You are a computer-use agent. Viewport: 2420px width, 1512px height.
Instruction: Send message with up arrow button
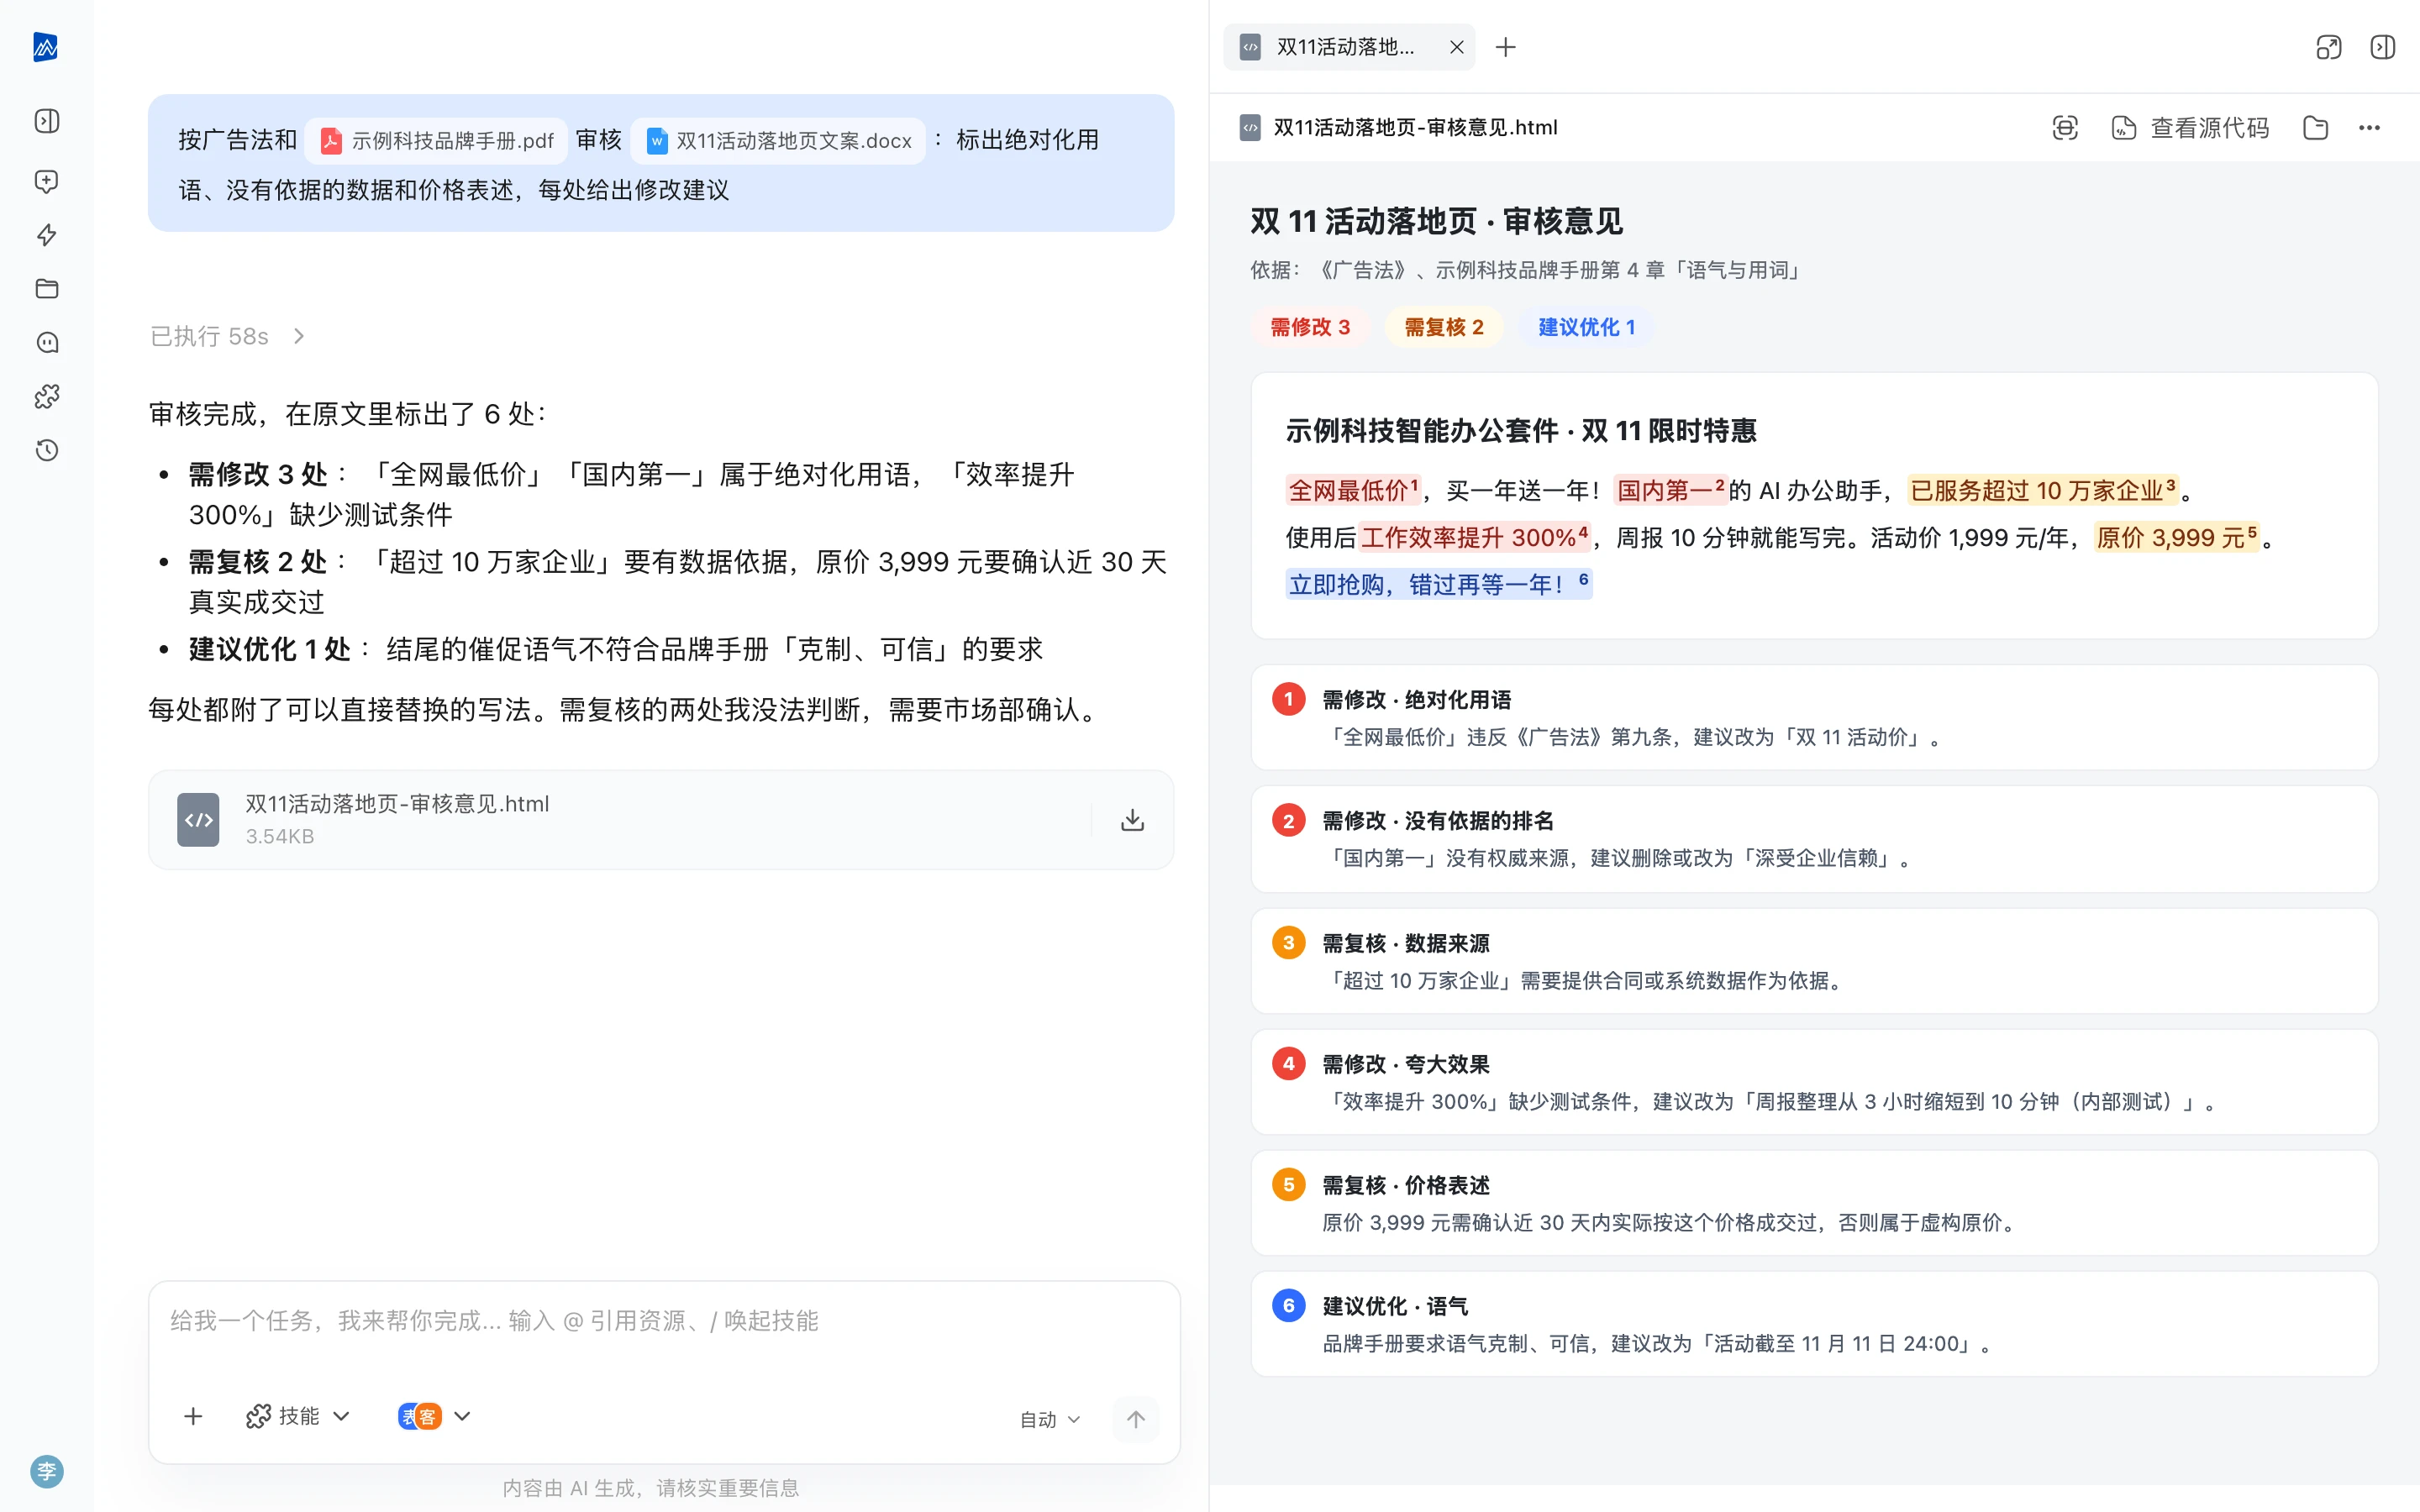point(1136,1419)
